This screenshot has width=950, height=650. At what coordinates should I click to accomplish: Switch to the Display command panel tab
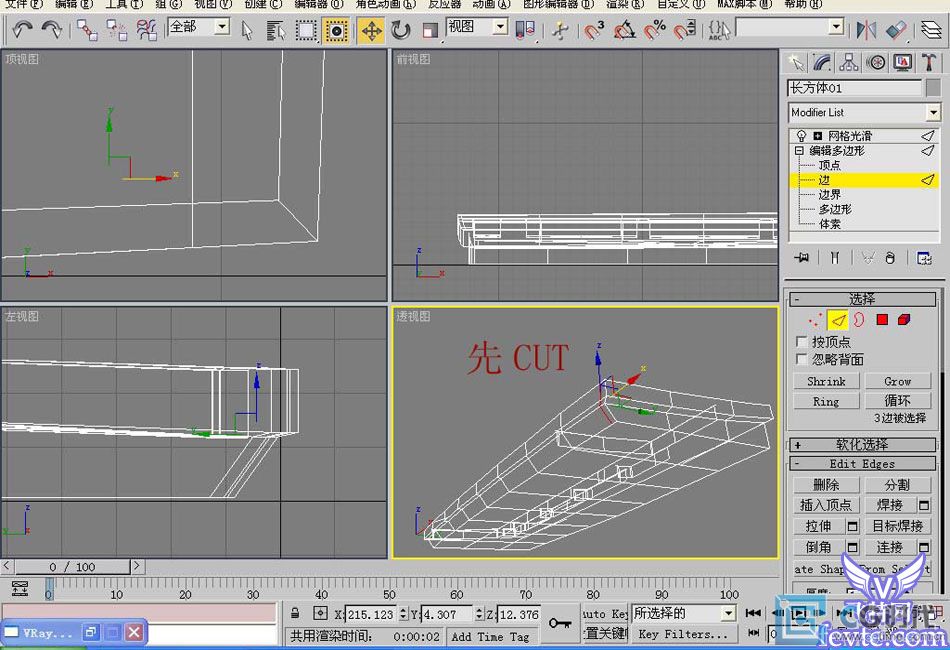(x=902, y=62)
